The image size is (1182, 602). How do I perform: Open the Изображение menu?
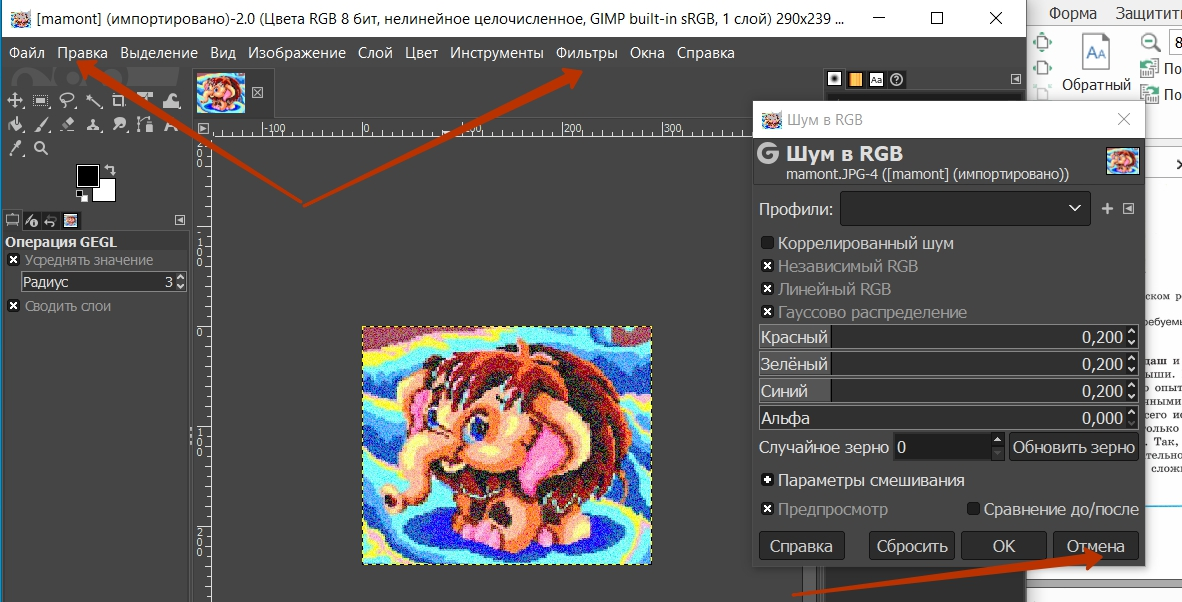[297, 53]
